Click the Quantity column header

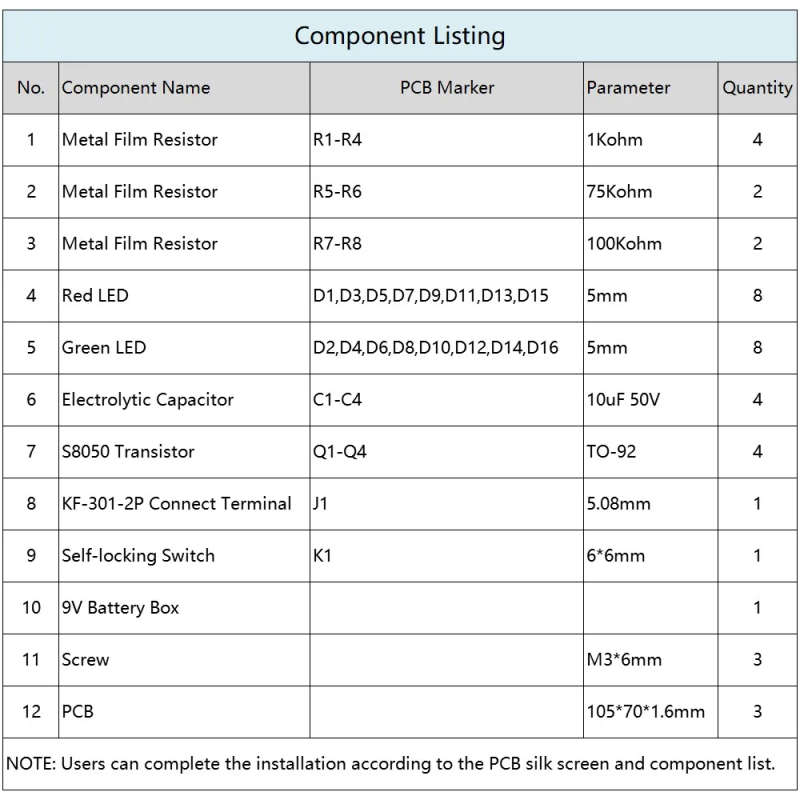point(757,88)
